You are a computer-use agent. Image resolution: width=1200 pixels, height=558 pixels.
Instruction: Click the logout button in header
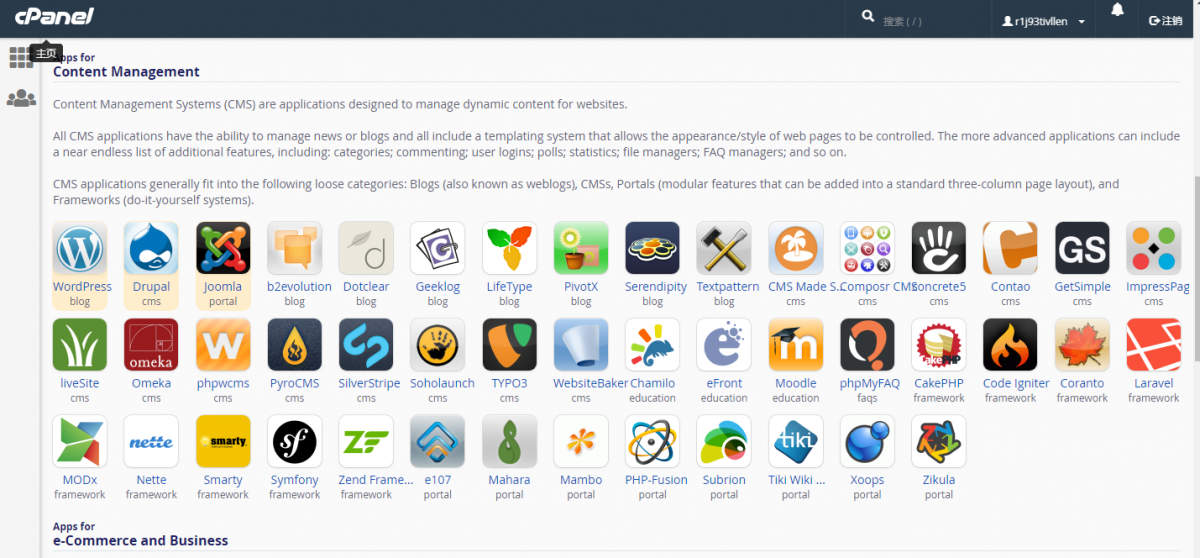pos(1165,20)
